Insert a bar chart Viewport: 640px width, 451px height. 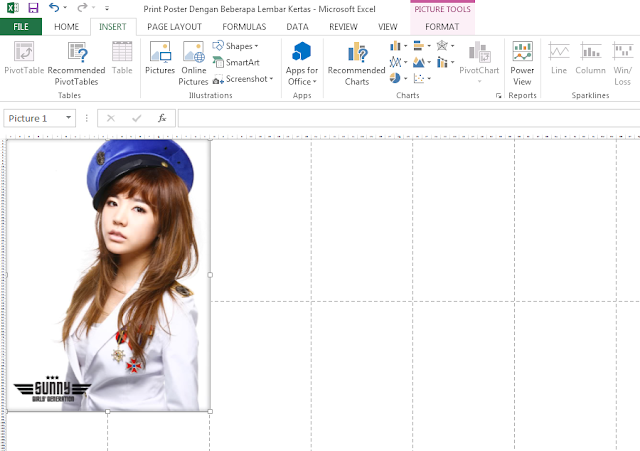(419, 46)
